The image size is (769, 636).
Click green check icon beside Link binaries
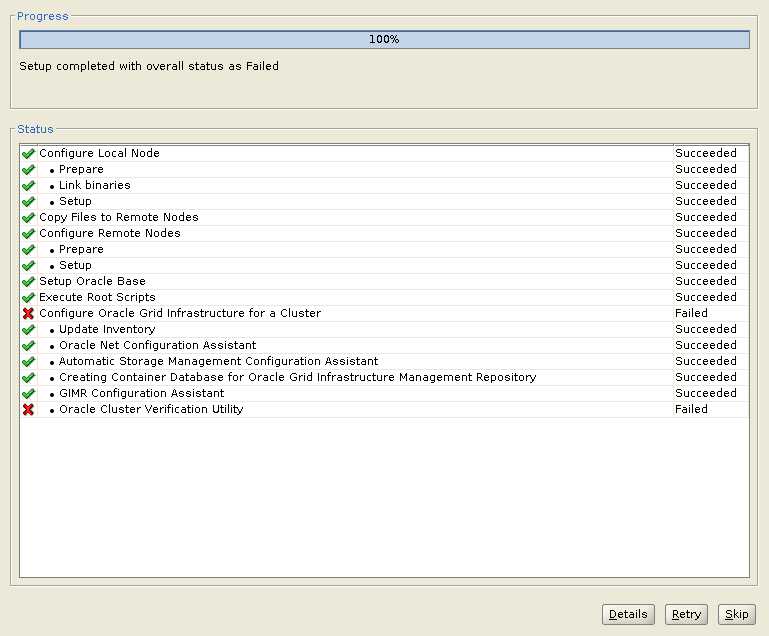[x=28, y=185]
